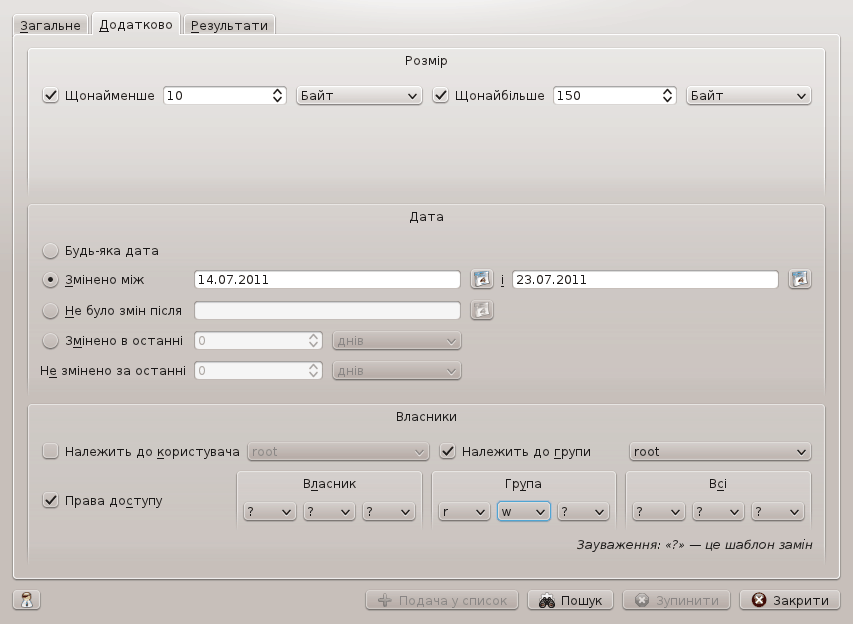Open the first Власник permission dropdown
Image resolution: width=853 pixels, height=624 pixels.
coord(269,512)
